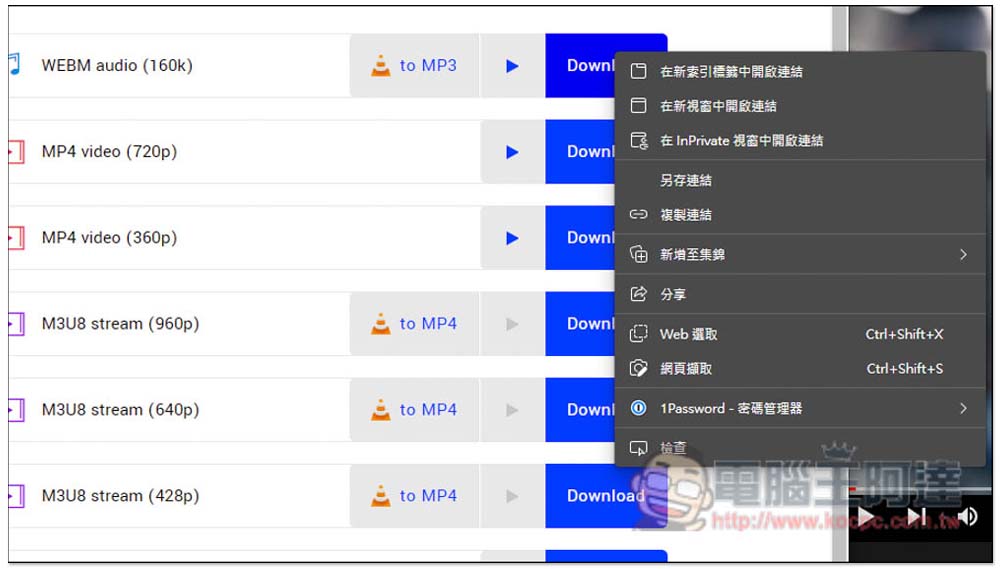Choose 分享 share entry
The width and height of the screenshot is (1000, 569).
click(800, 294)
